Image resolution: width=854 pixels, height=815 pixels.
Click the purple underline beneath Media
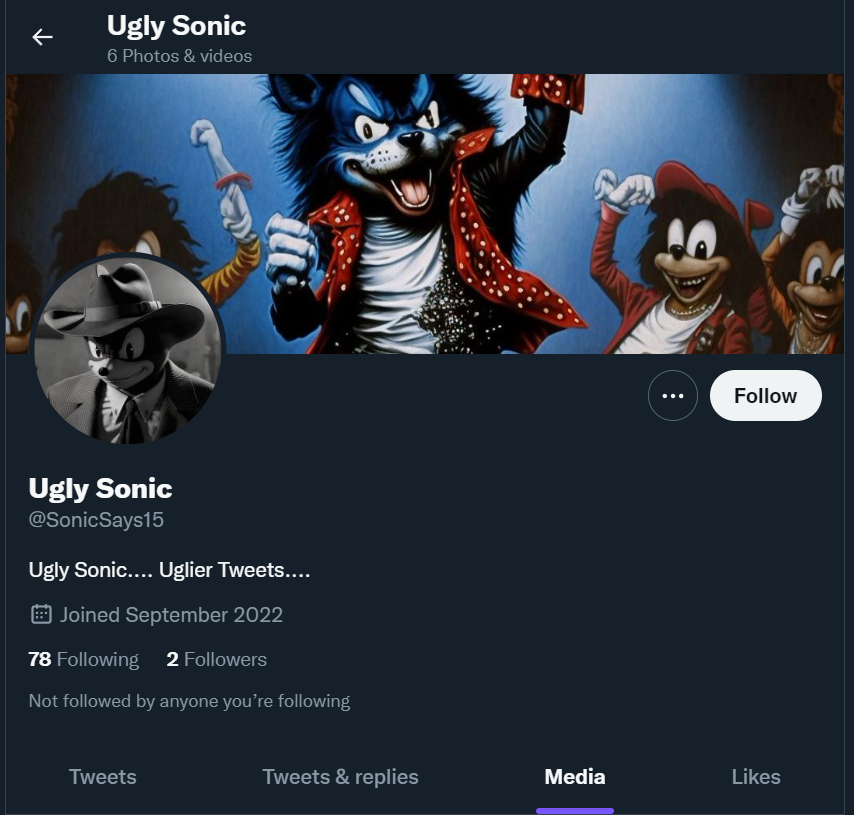point(575,811)
